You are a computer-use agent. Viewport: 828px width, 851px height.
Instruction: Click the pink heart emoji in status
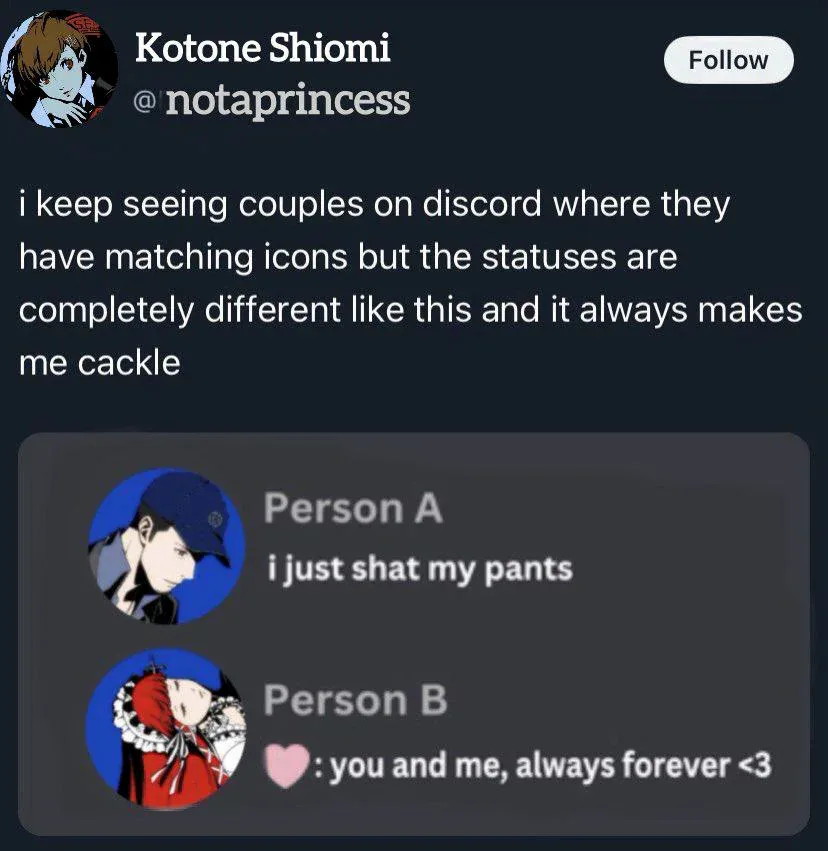coord(287,766)
